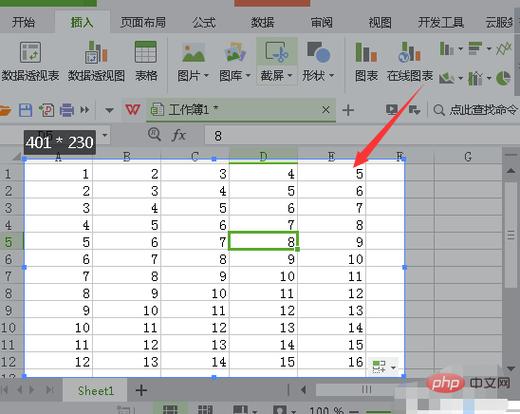Image resolution: width=520 pixels, height=414 pixels.
Task: Go to first sheet navigation arrow
Action: click(x=5, y=389)
